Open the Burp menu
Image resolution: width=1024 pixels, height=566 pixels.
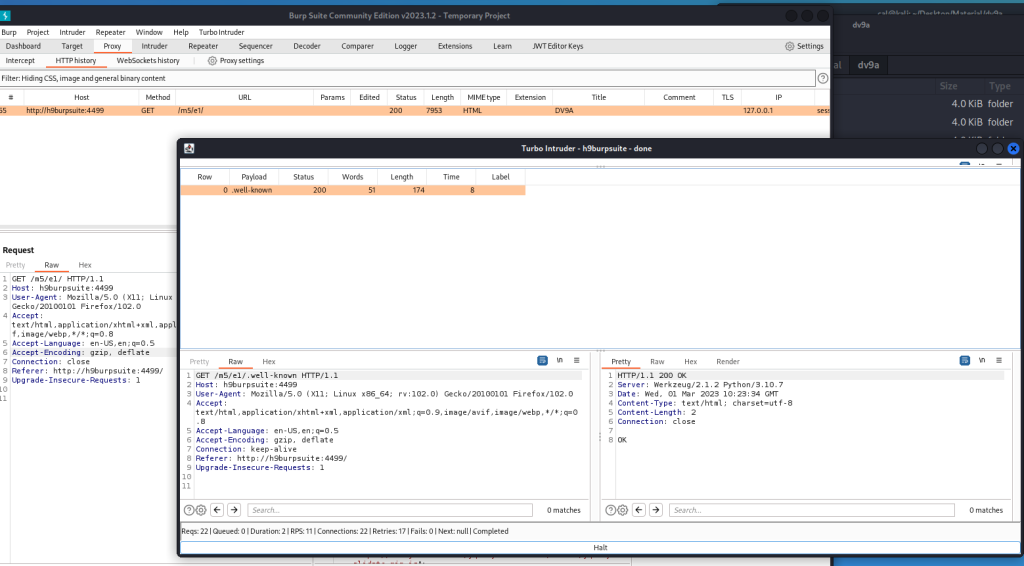point(9,32)
